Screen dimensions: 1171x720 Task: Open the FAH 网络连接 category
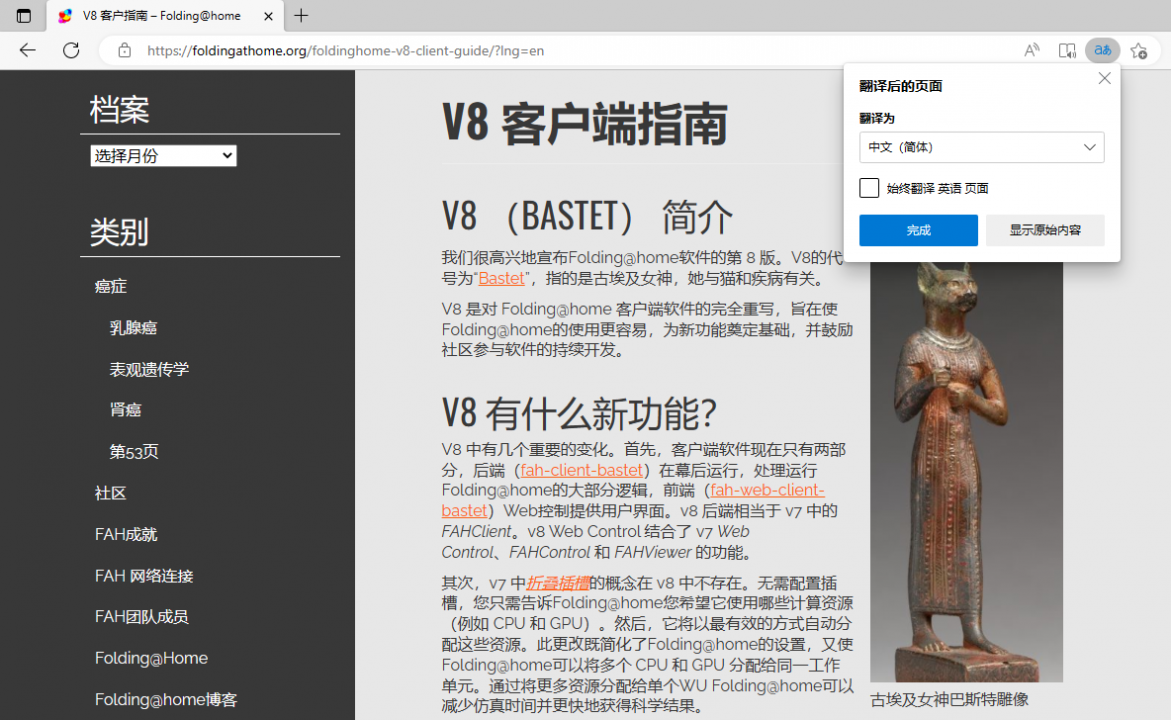pos(144,576)
